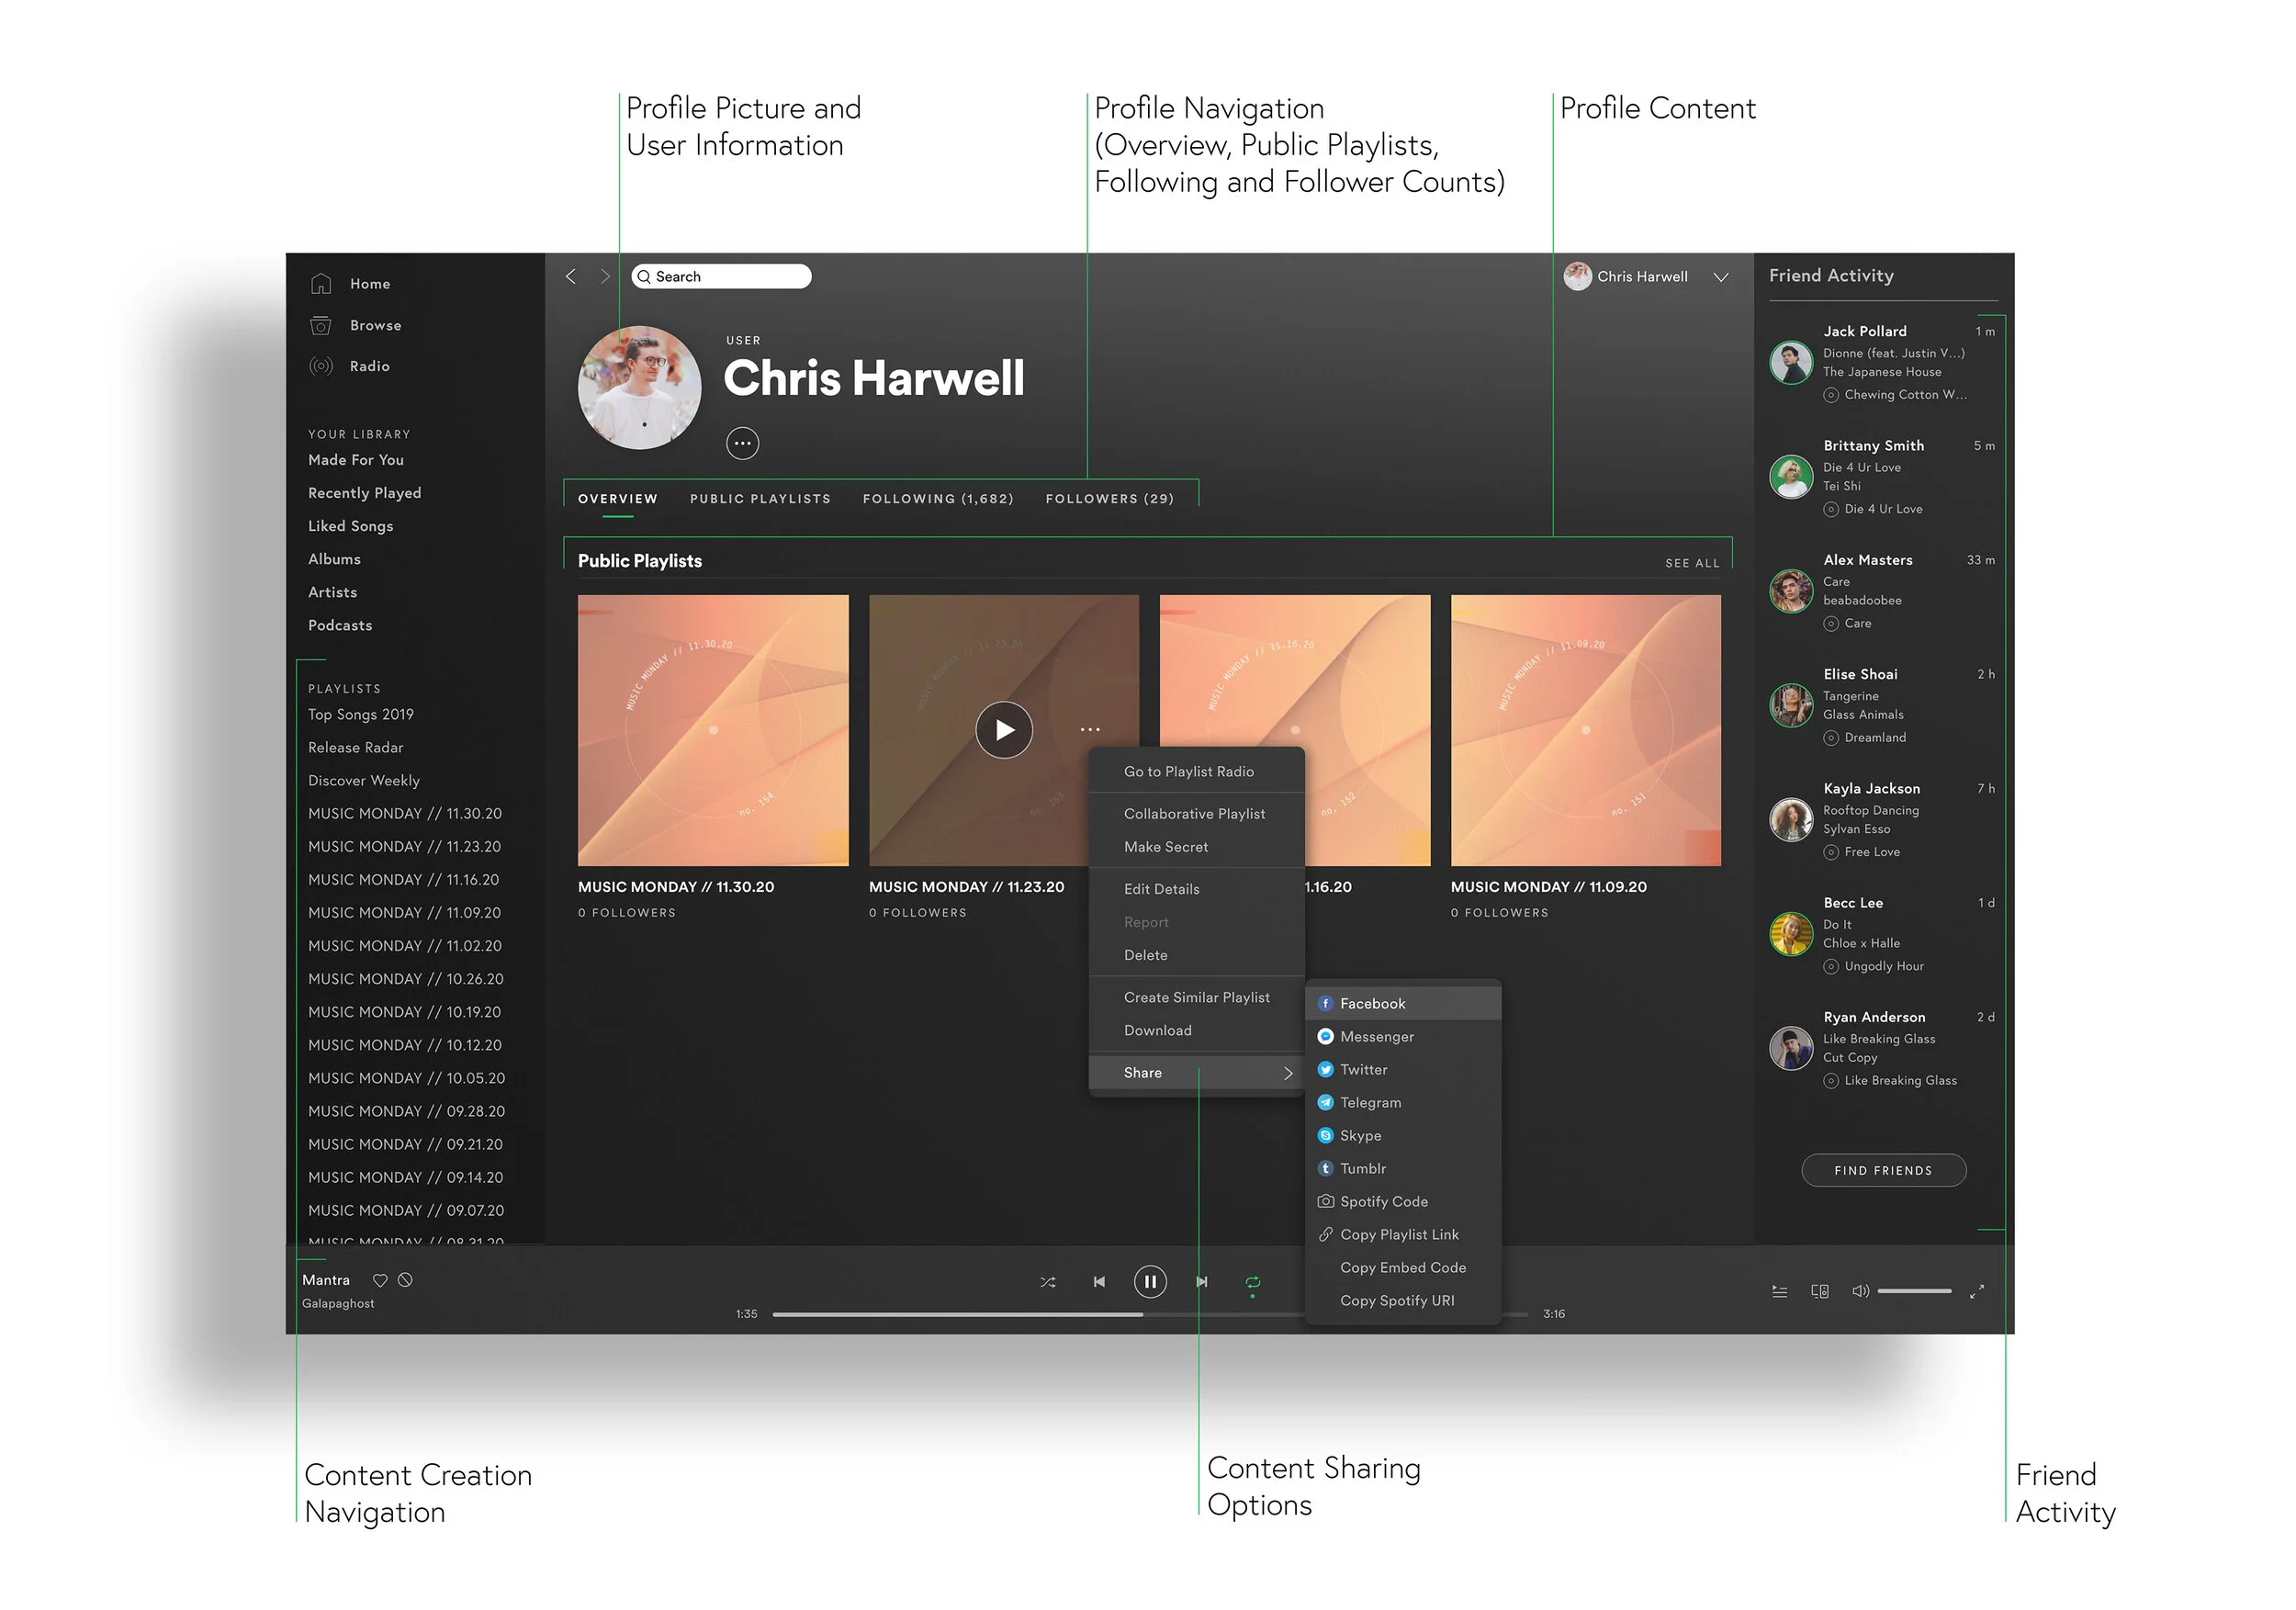Open the Chris Harwell account dropdown
Image resolution: width=2296 pixels, height=1610 pixels.
[x=1720, y=277]
